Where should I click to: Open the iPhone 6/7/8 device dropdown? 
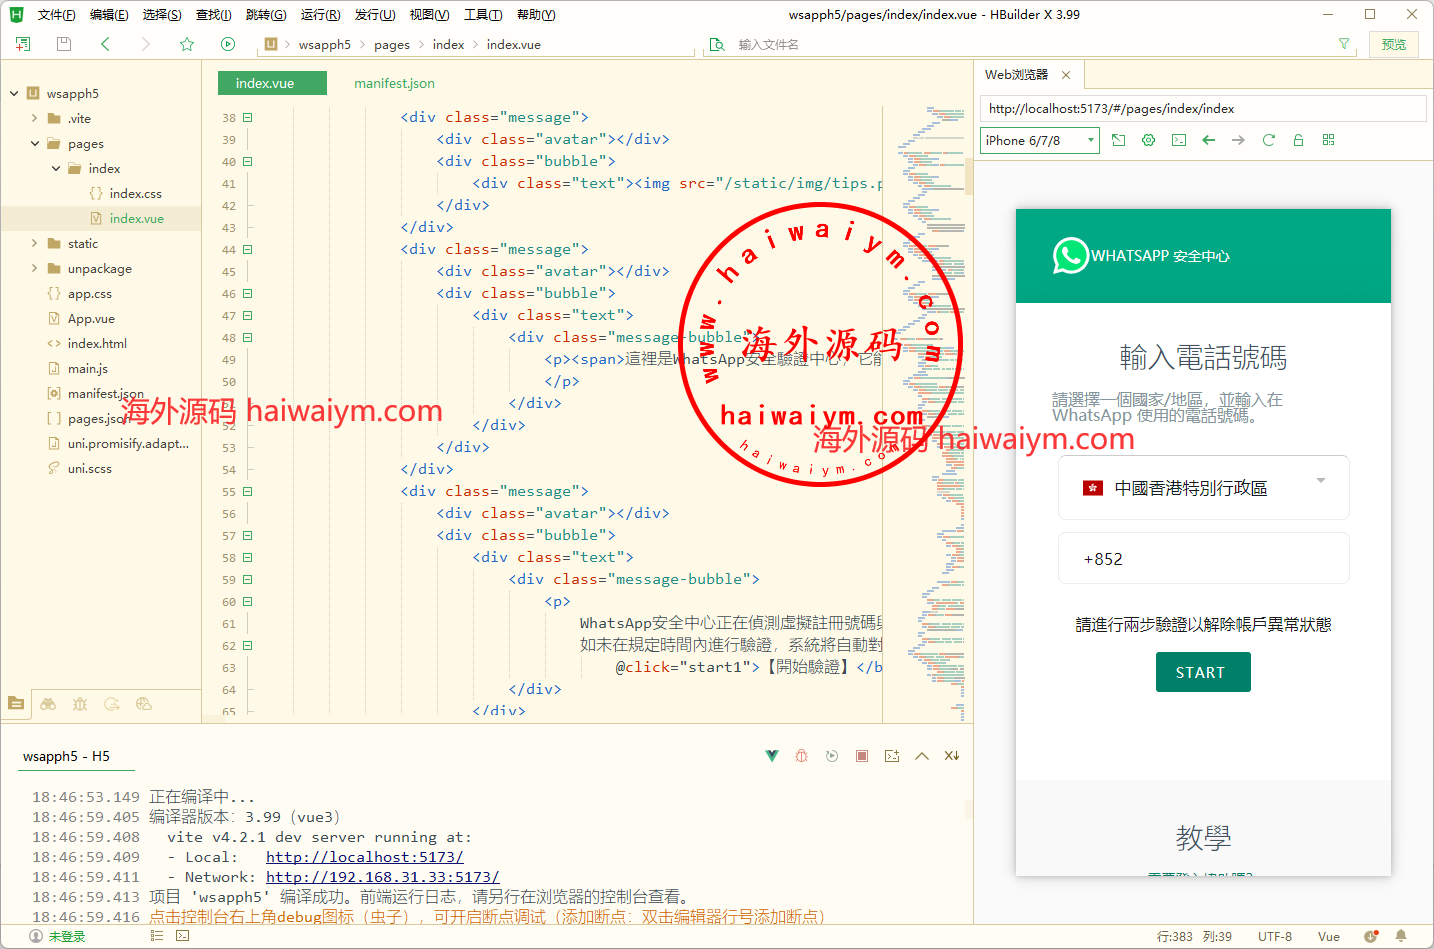tap(1039, 140)
